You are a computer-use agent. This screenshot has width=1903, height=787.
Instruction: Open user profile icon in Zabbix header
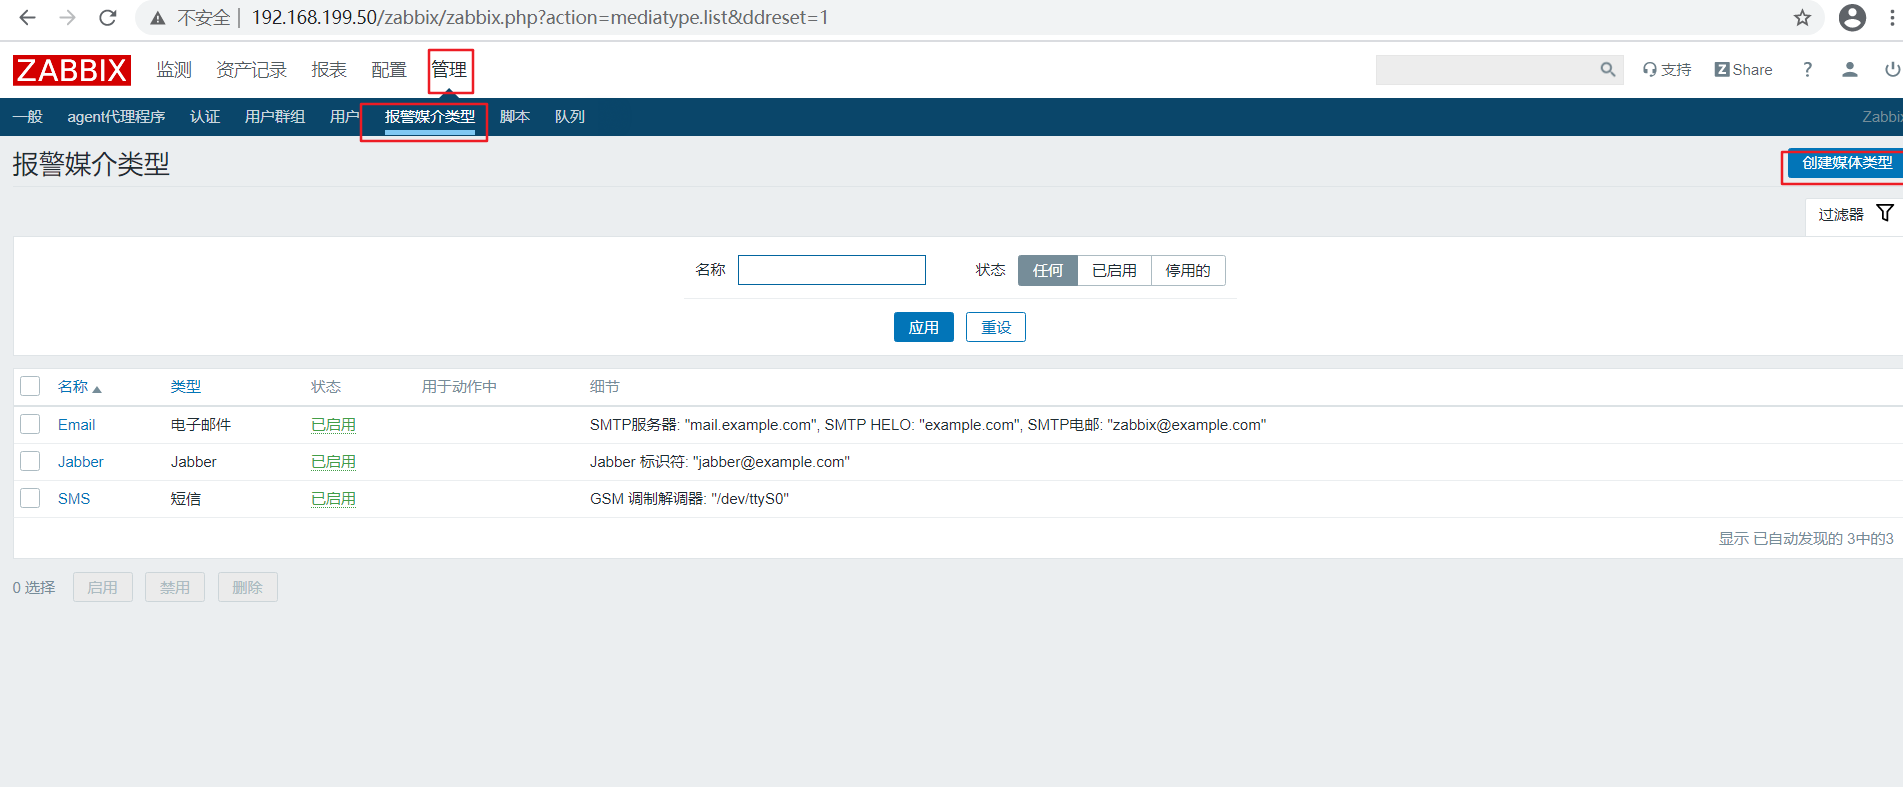[1850, 70]
